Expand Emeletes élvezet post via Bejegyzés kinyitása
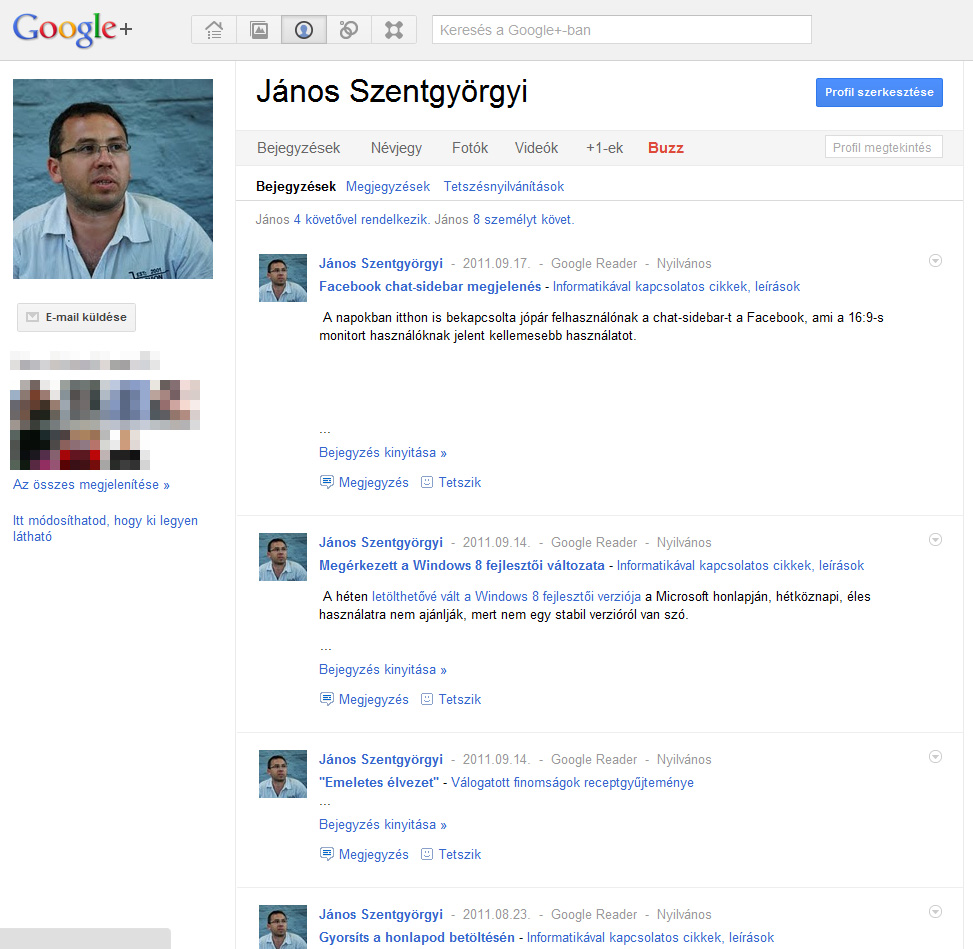 pos(383,825)
